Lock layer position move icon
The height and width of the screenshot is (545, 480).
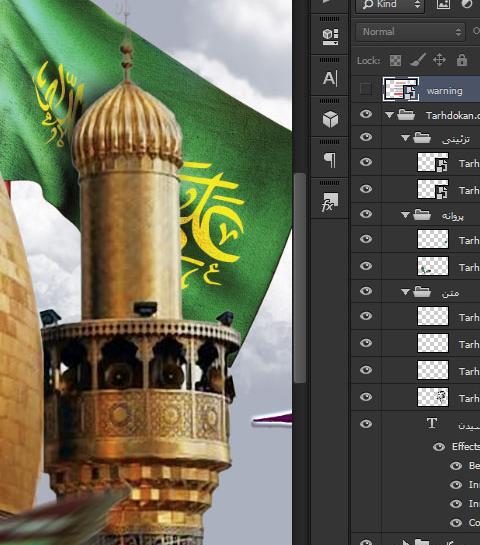(439, 60)
